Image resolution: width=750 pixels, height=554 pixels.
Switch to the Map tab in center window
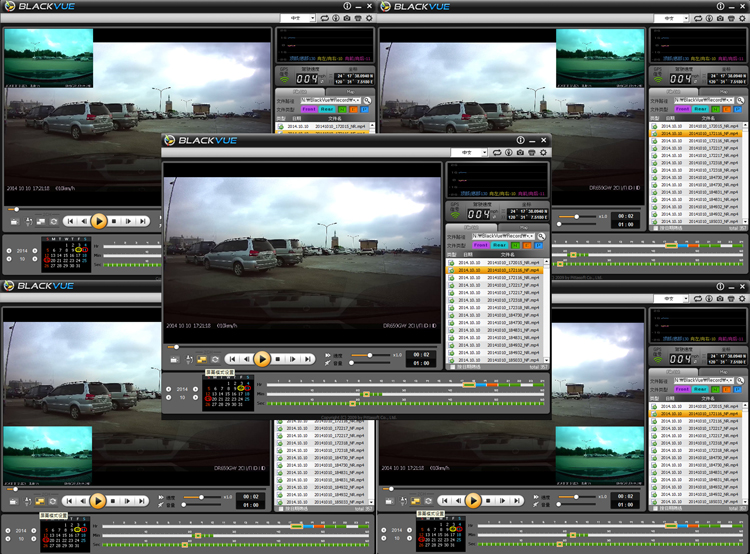(x=523, y=226)
